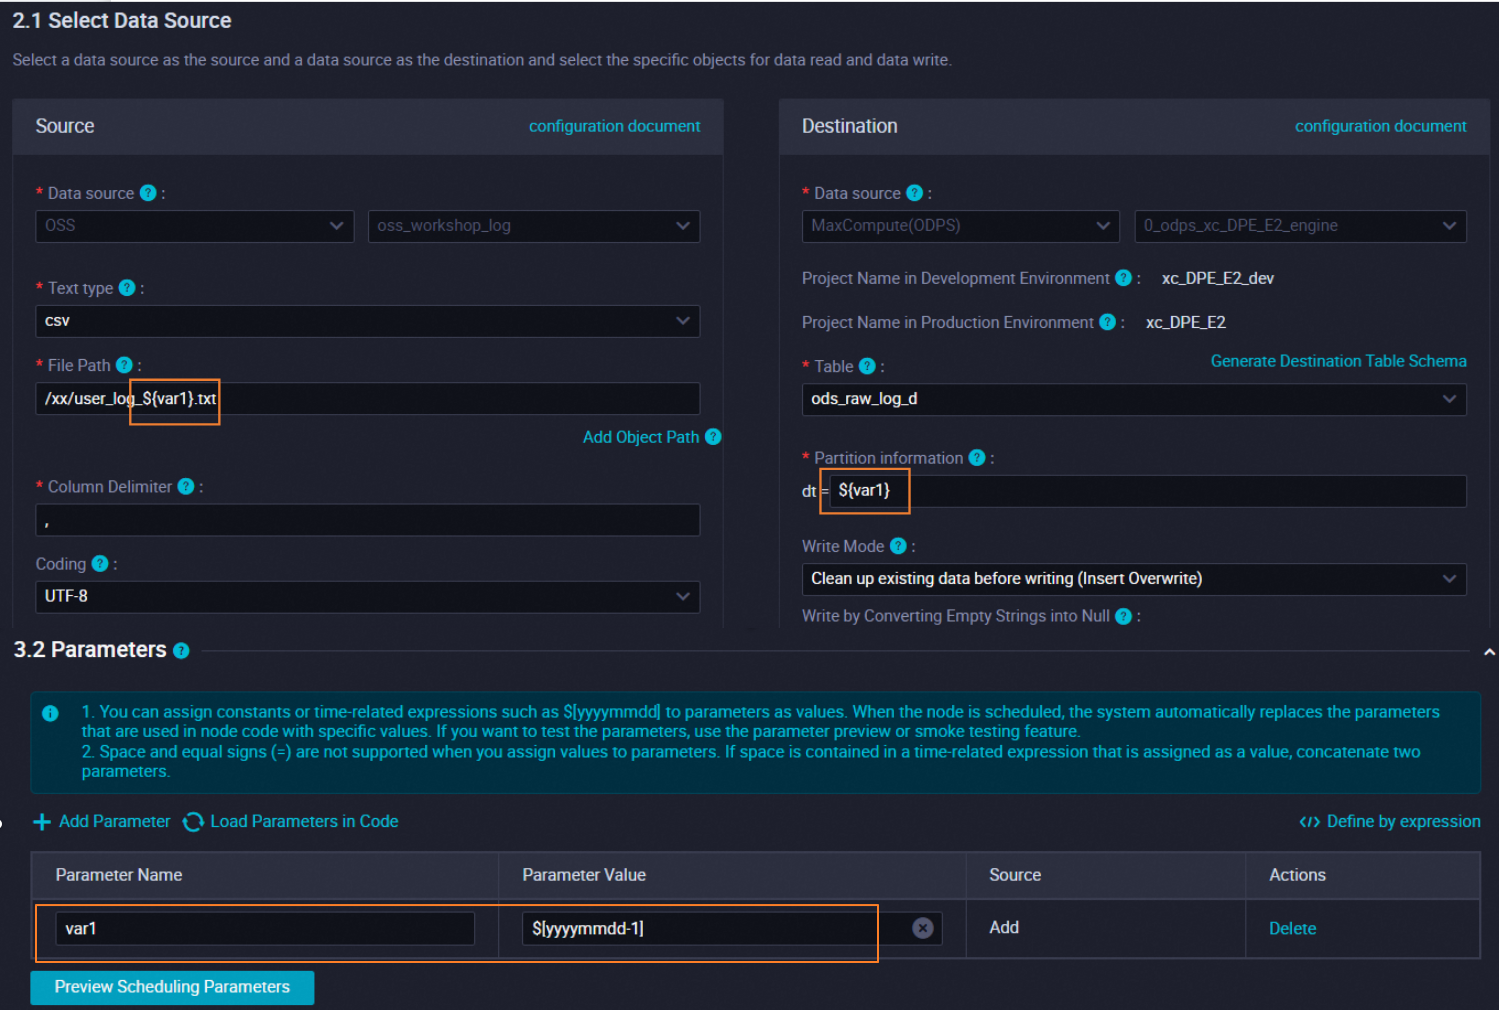
Task: Click Load Parameters in Code
Action: [291, 822]
